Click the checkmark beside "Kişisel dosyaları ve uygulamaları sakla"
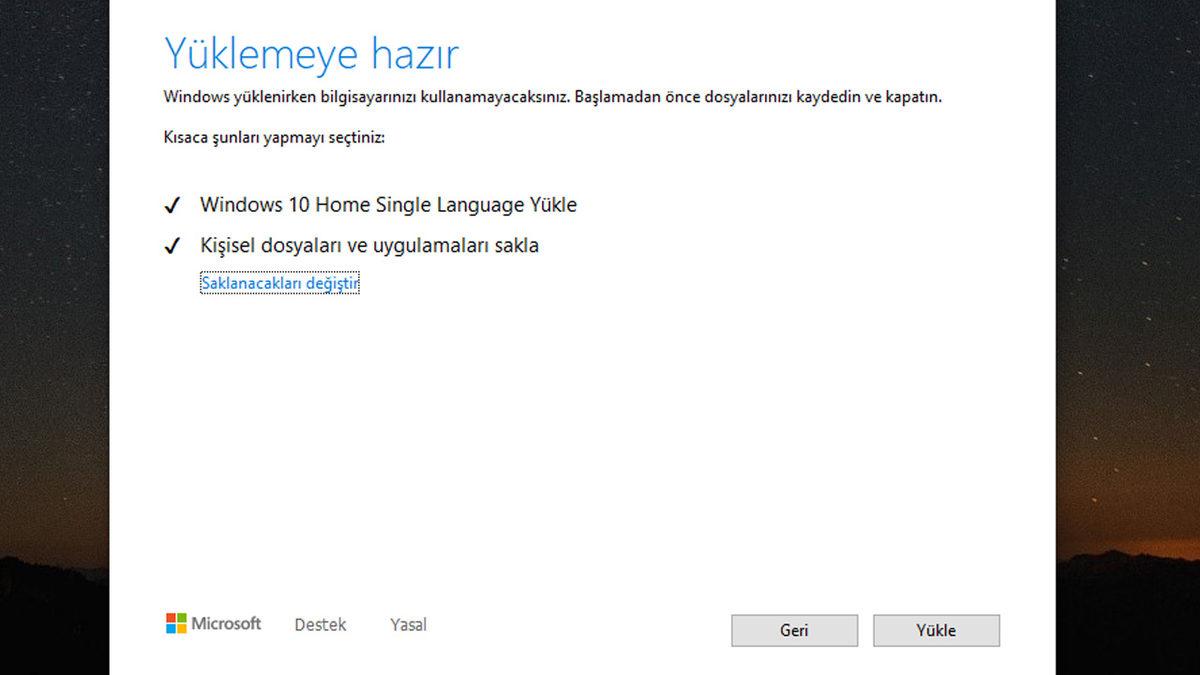The height and width of the screenshot is (675, 1200). point(172,244)
